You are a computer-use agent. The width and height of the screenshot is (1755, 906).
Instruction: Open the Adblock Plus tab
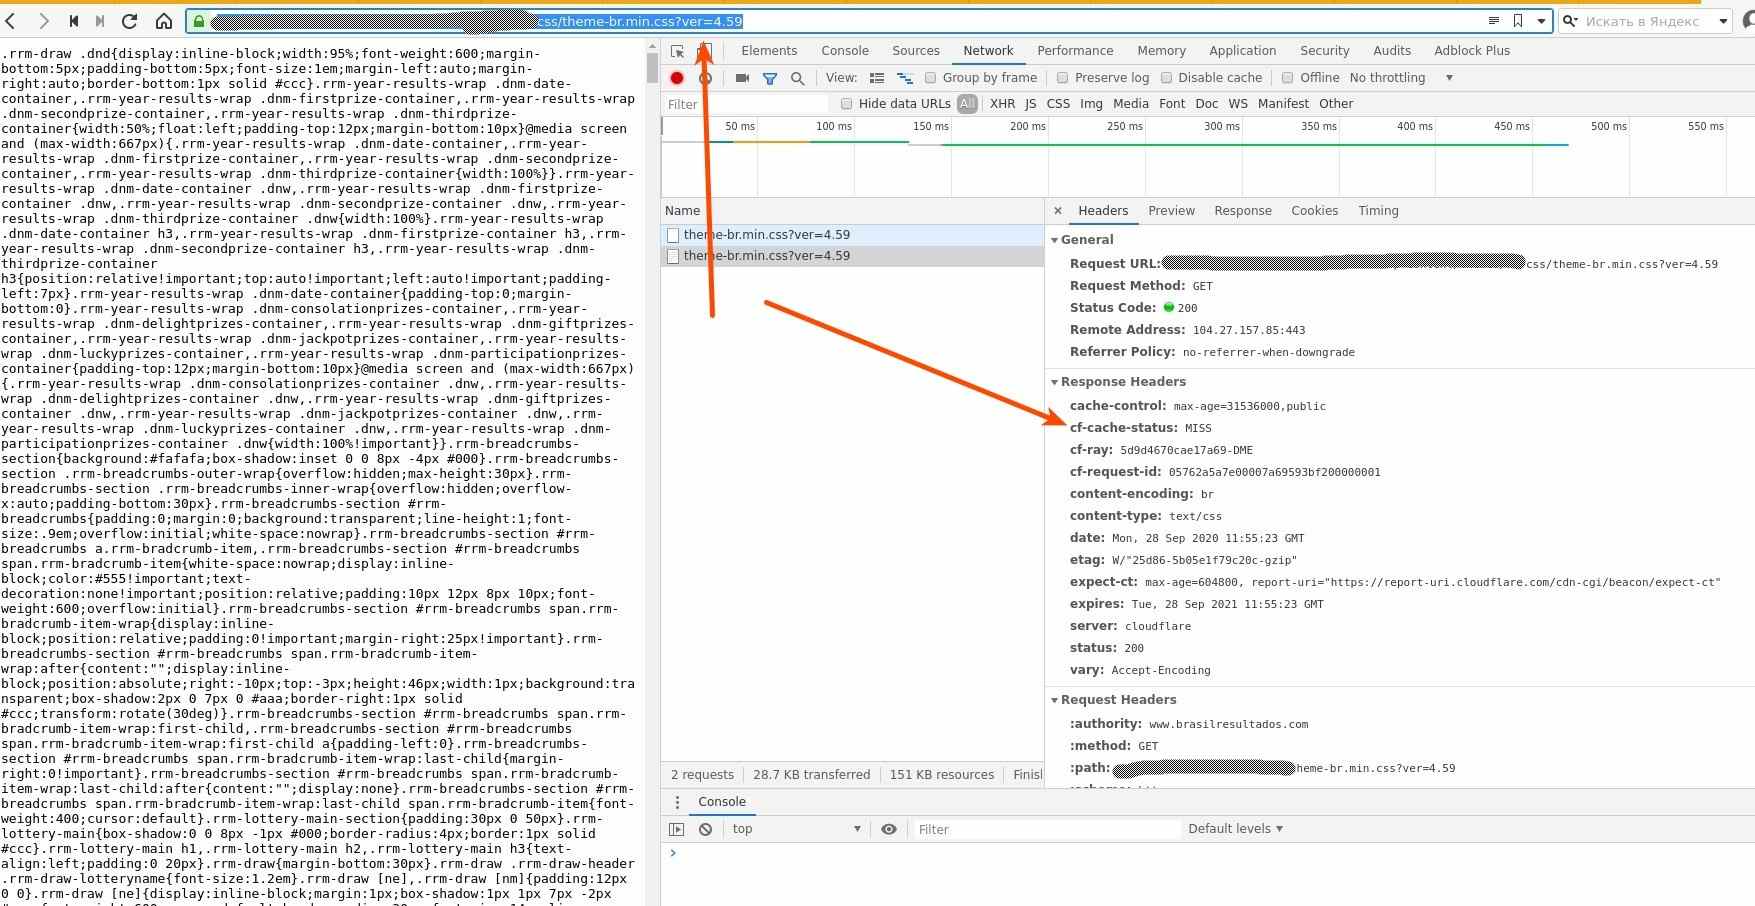pos(1472,51)
